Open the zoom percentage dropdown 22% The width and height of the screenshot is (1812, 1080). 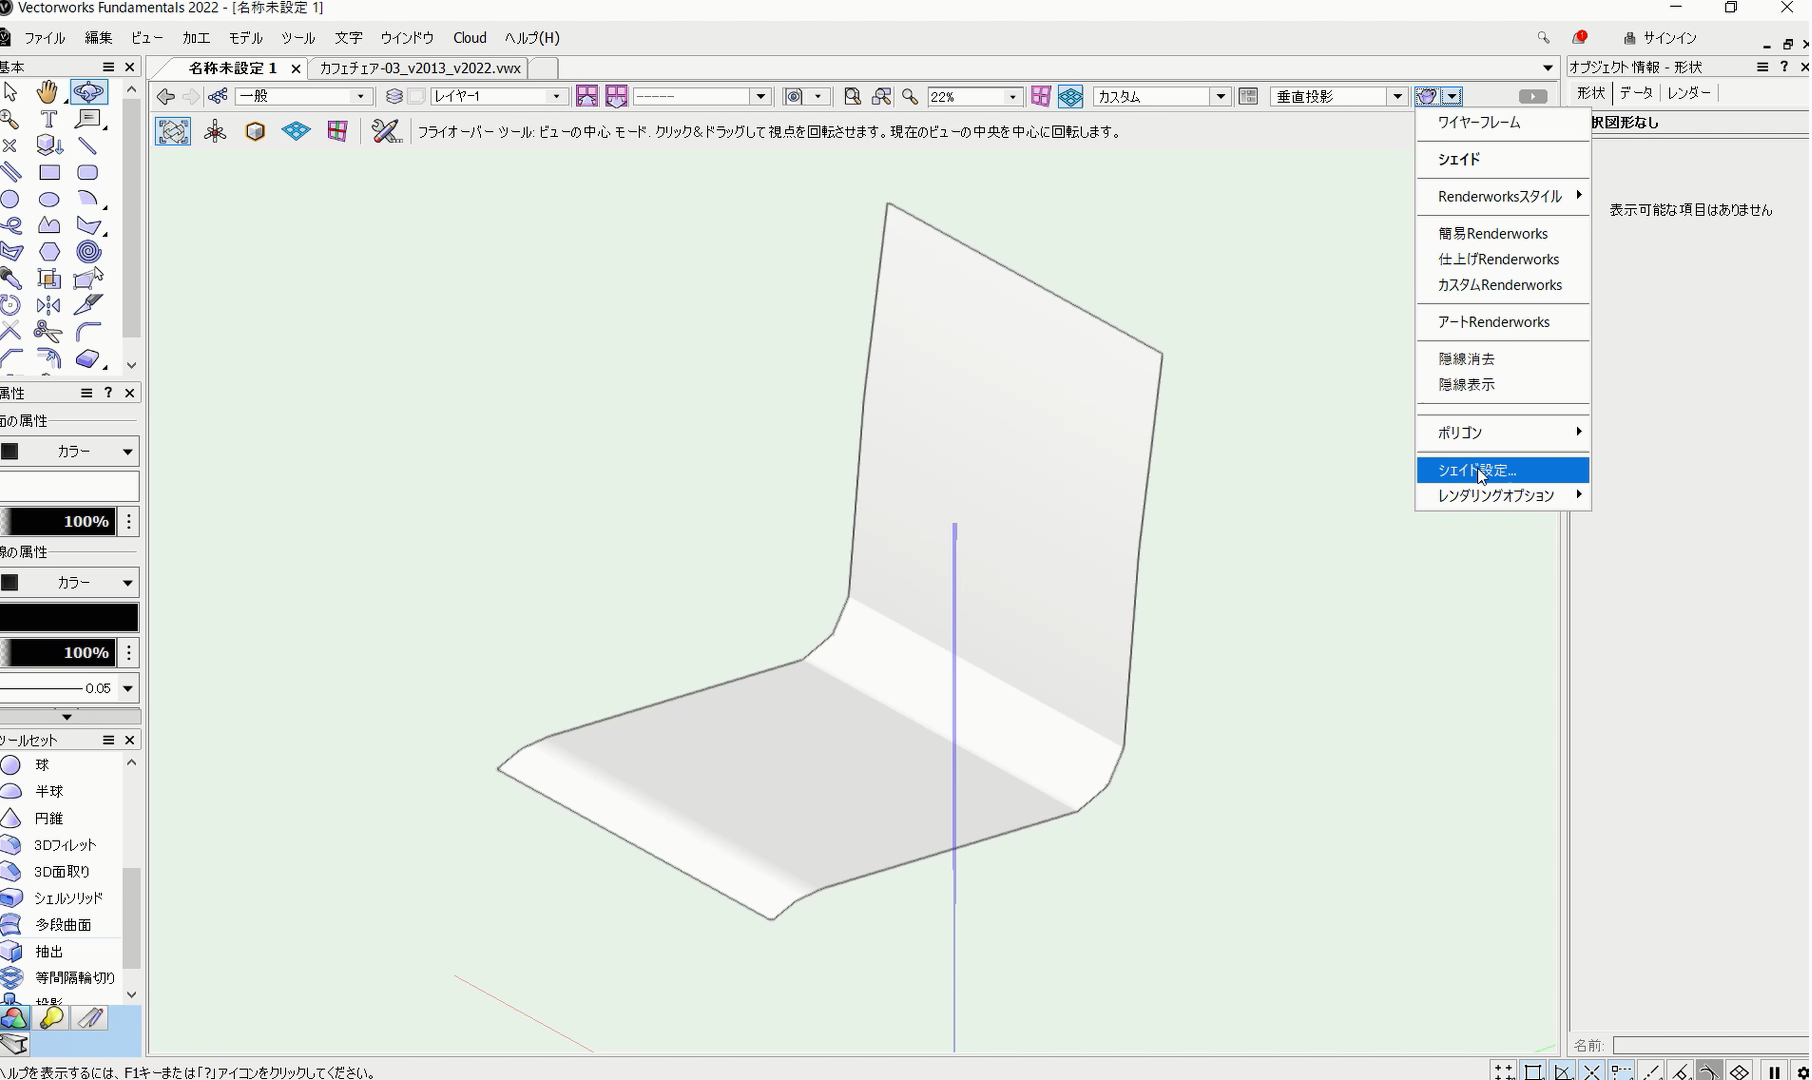[x=973, y=97]
